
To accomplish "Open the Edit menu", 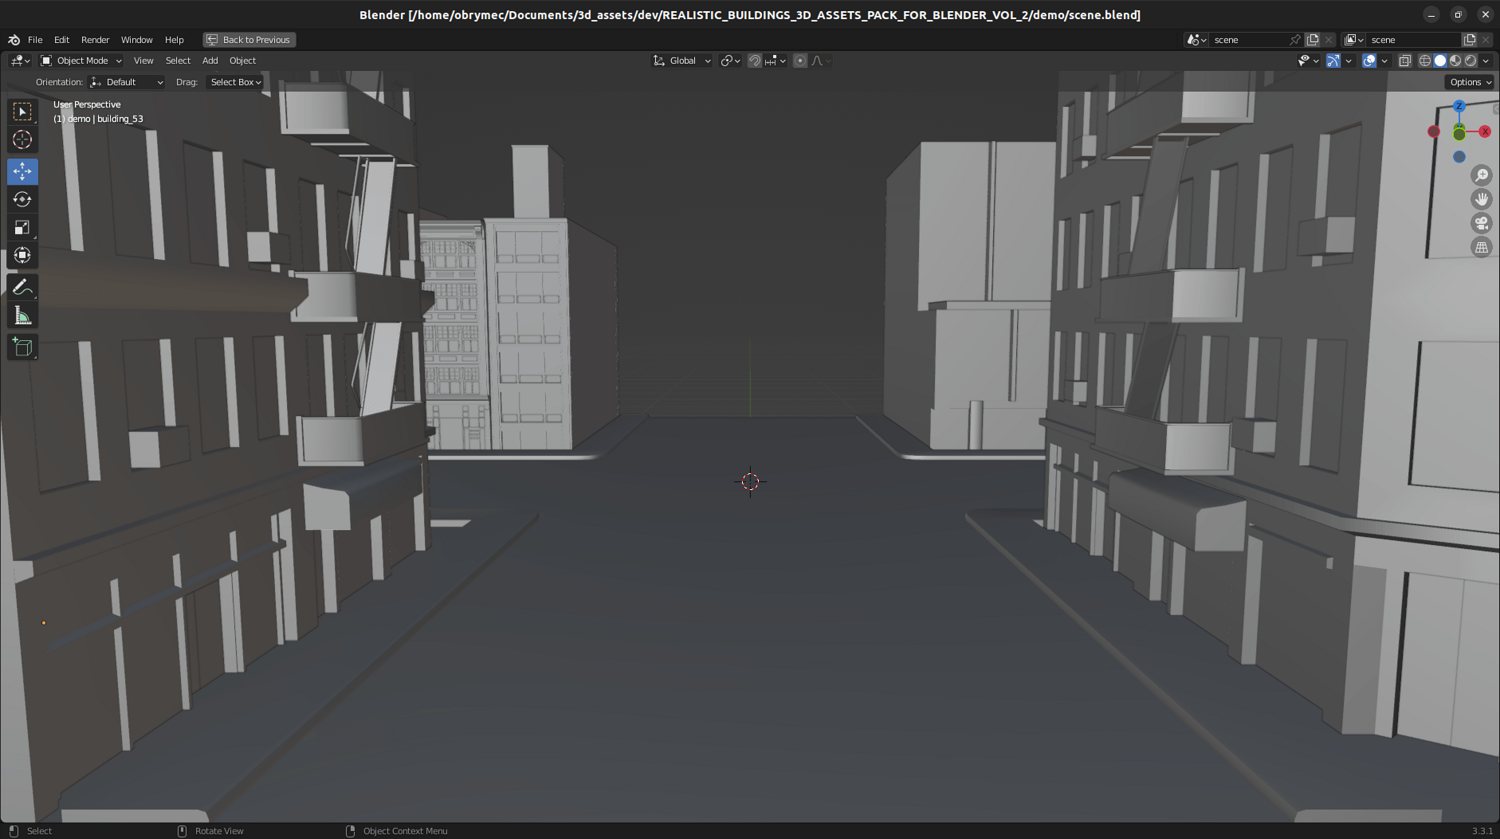I will pyautogui.click(x=61, y=40).
